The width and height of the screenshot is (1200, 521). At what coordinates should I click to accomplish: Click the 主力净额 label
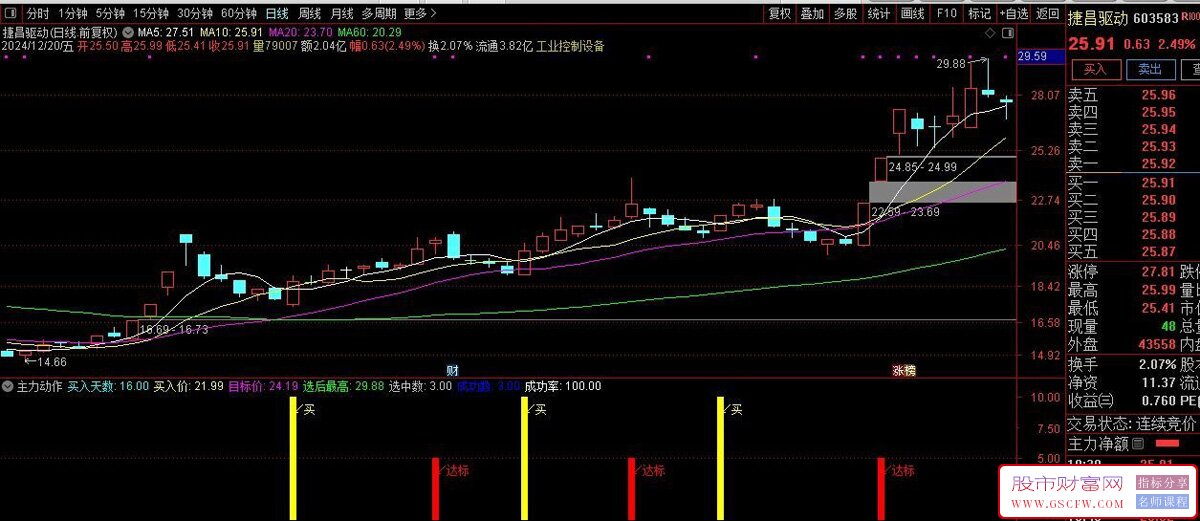tap(1098, 443)
